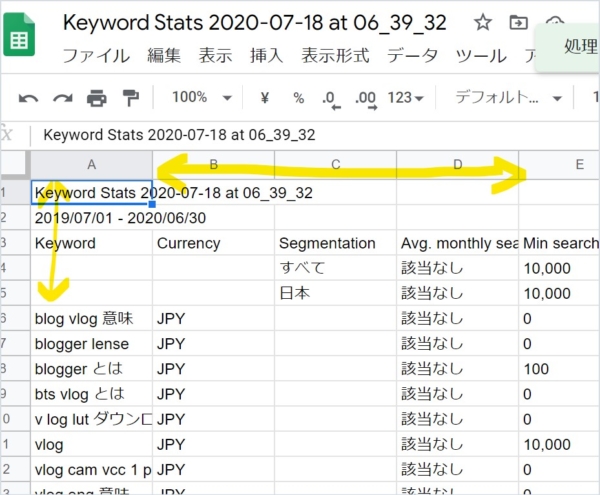Select the すべて cell
The image size is (600, 495).
336,268
